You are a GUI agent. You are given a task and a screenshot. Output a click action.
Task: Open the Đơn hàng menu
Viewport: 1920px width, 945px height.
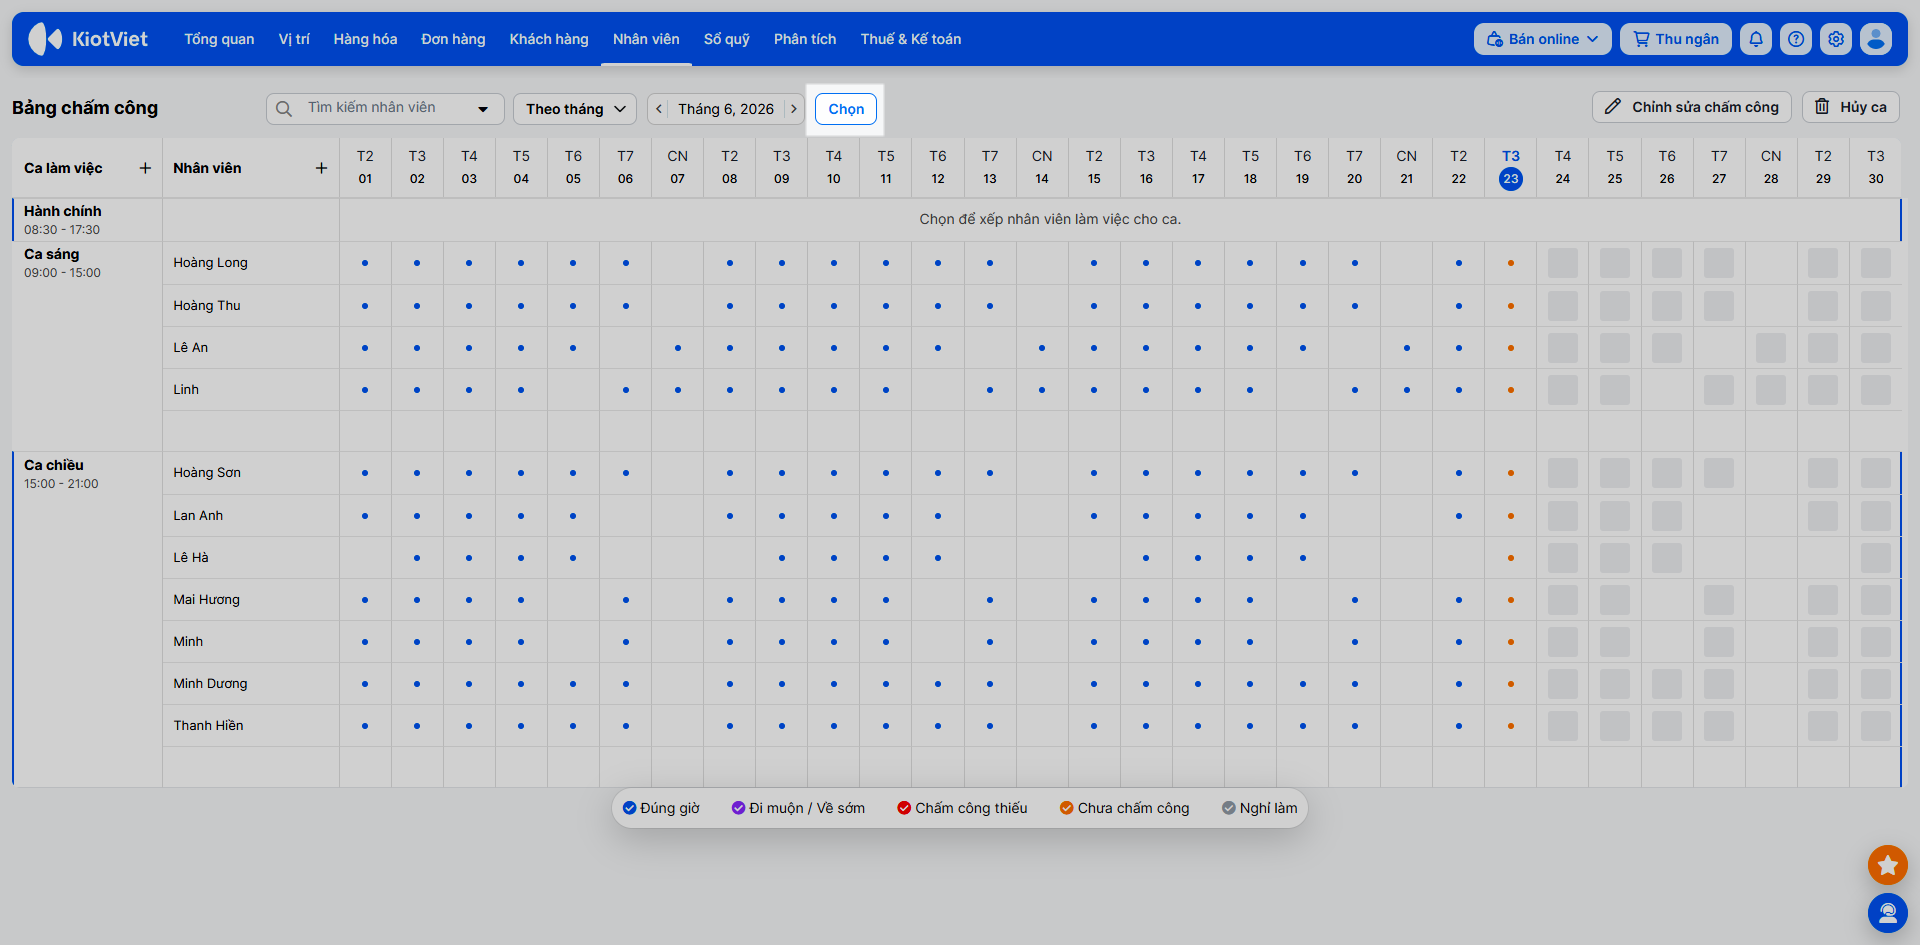tap(453, 39)
